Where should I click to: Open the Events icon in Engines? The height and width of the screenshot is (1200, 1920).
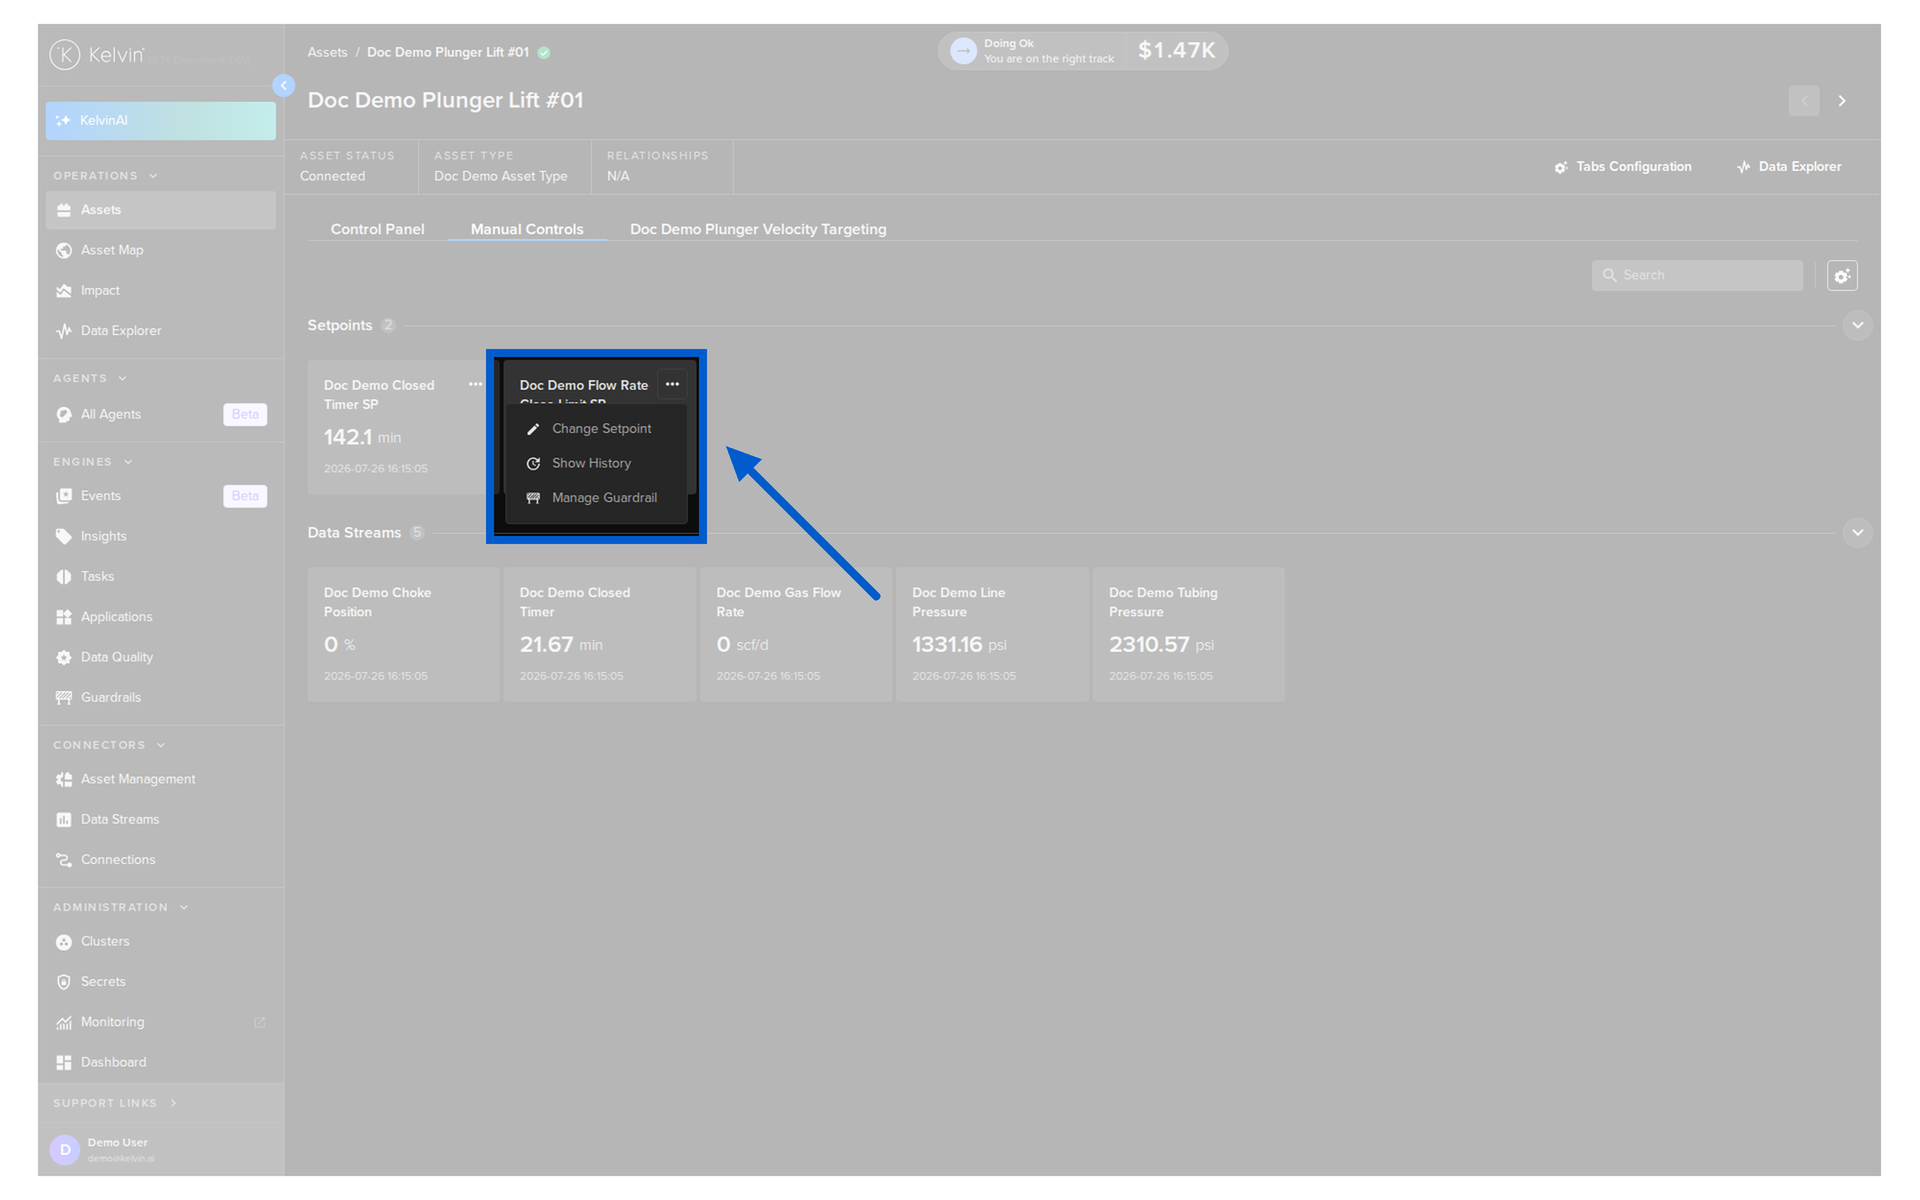click(x=64, y=496)
